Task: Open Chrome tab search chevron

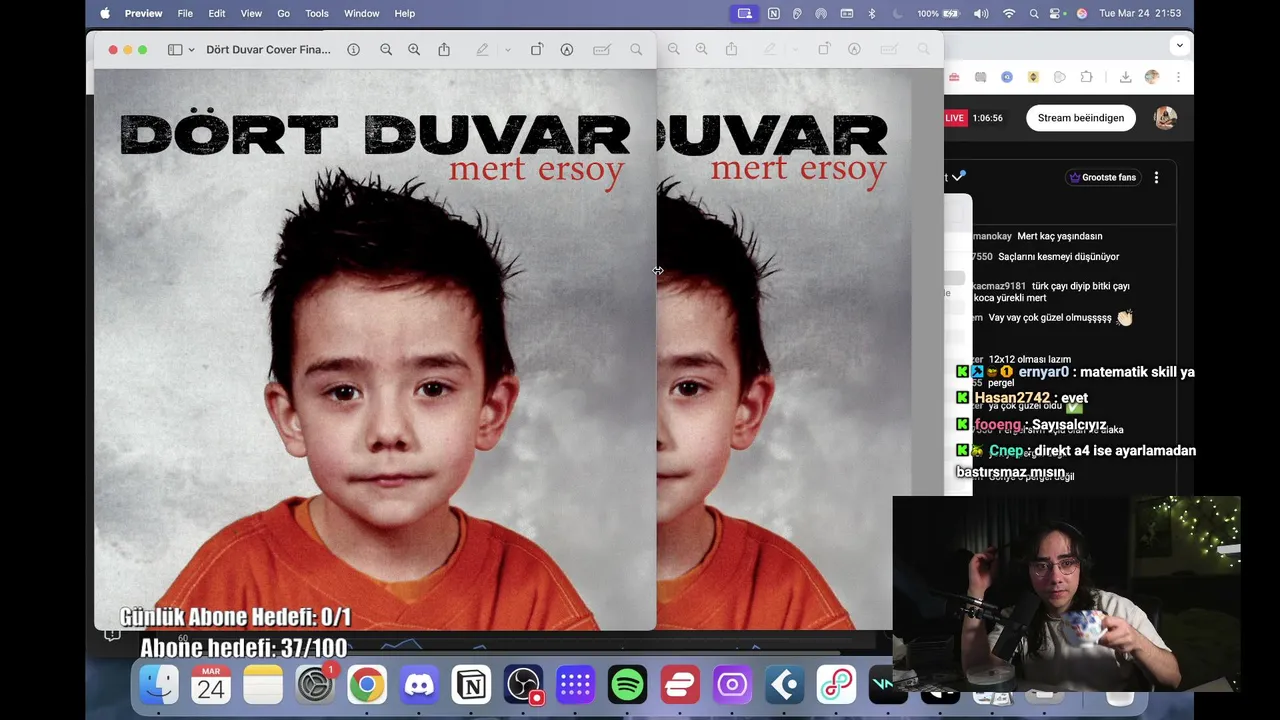Action: pyautogui.click(x=1180, y=45)
